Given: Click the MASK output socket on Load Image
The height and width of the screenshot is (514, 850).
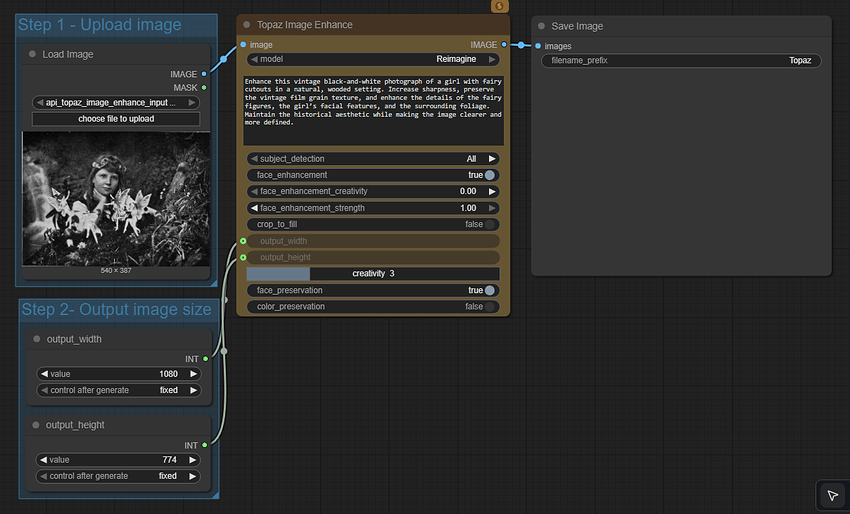Looking at the screenshot, I should tap(204, 87).
